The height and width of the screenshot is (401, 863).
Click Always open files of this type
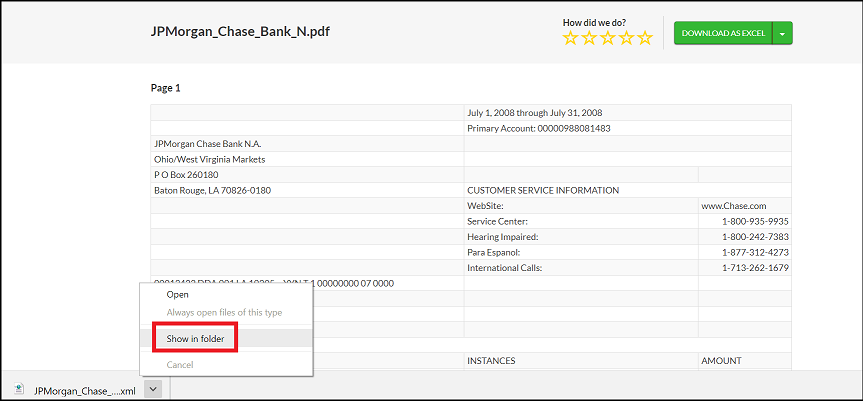(x=224, y=313)
